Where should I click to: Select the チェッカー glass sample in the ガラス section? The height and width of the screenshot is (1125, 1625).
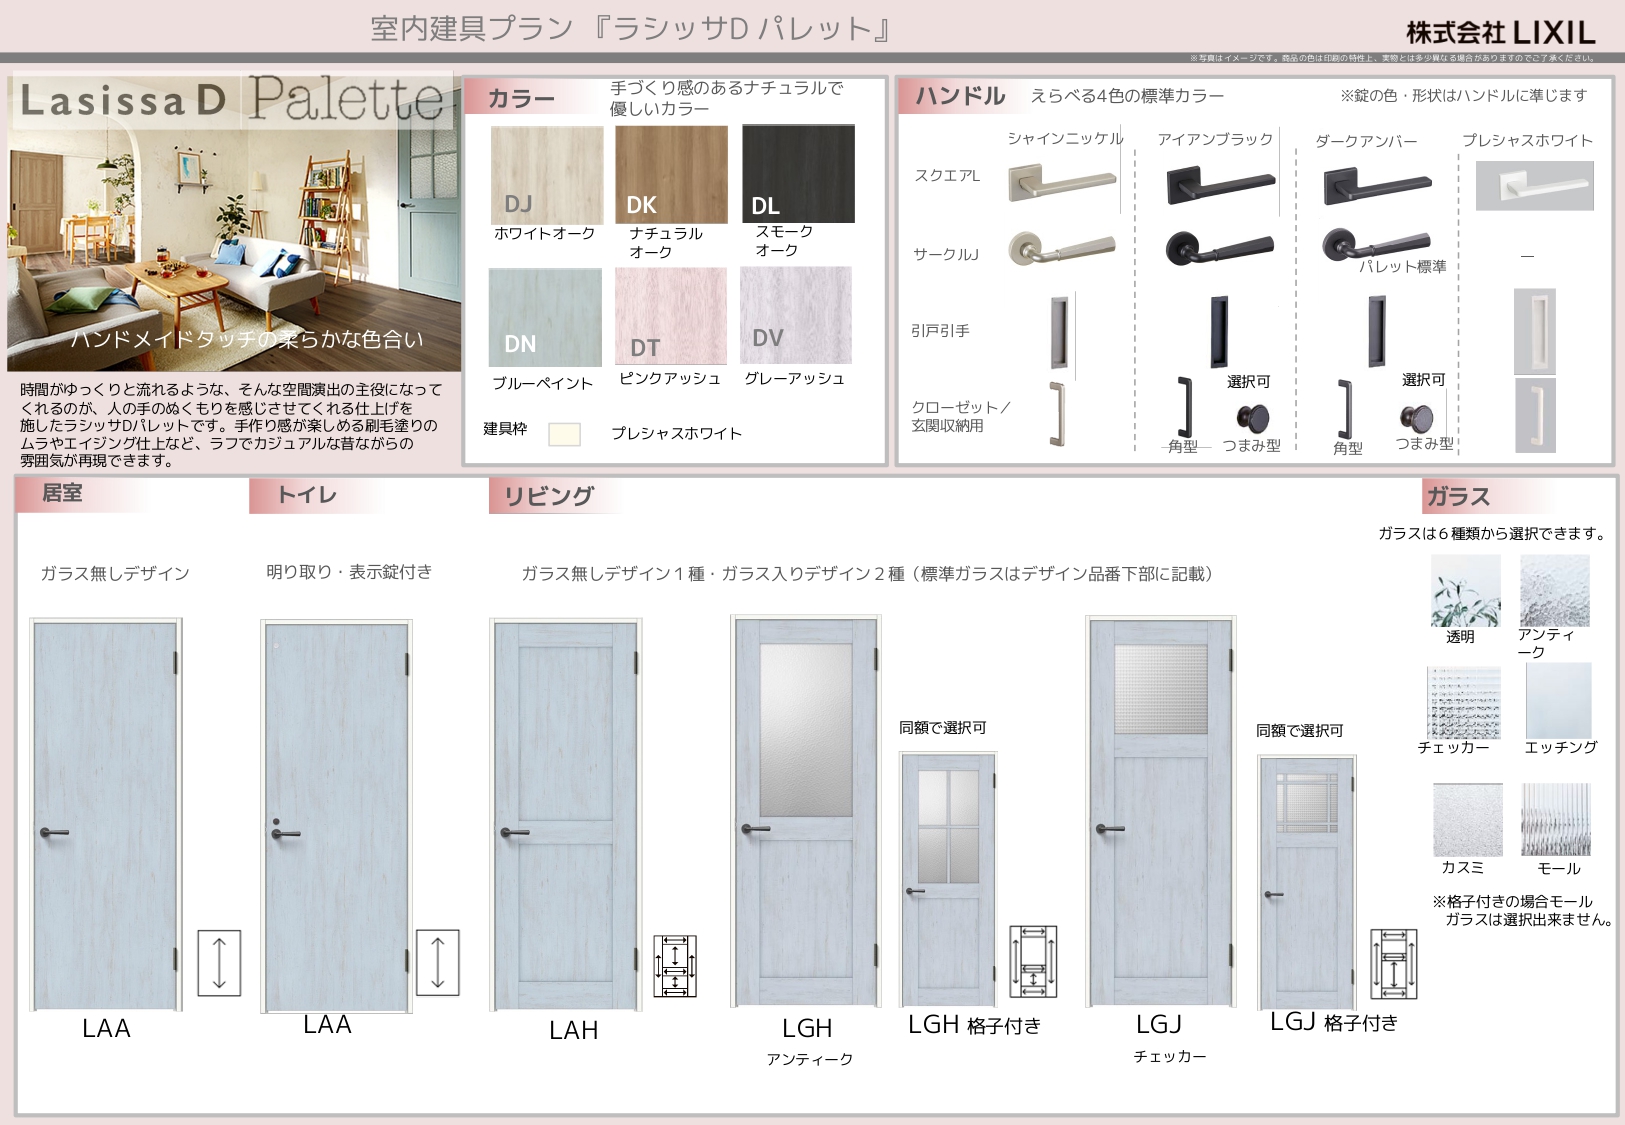(1464, 703)
